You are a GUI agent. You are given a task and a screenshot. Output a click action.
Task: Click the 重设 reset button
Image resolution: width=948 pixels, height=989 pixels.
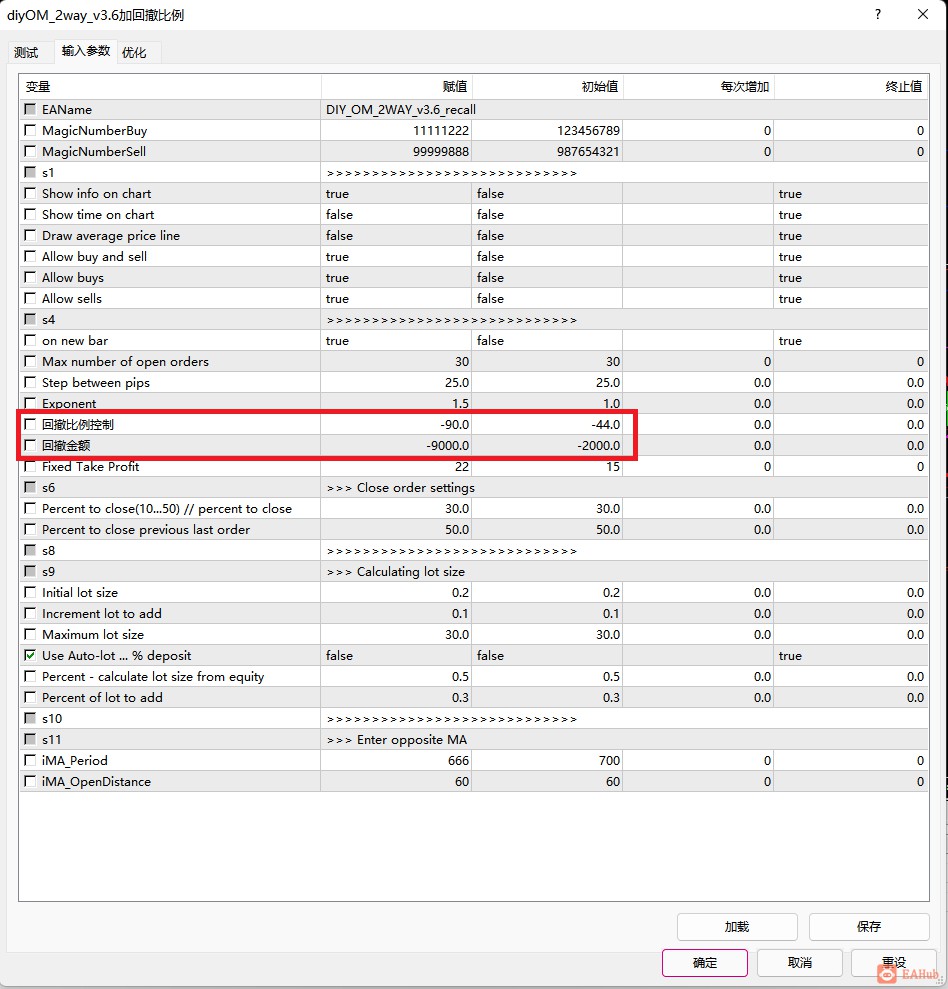pos(894,963)
